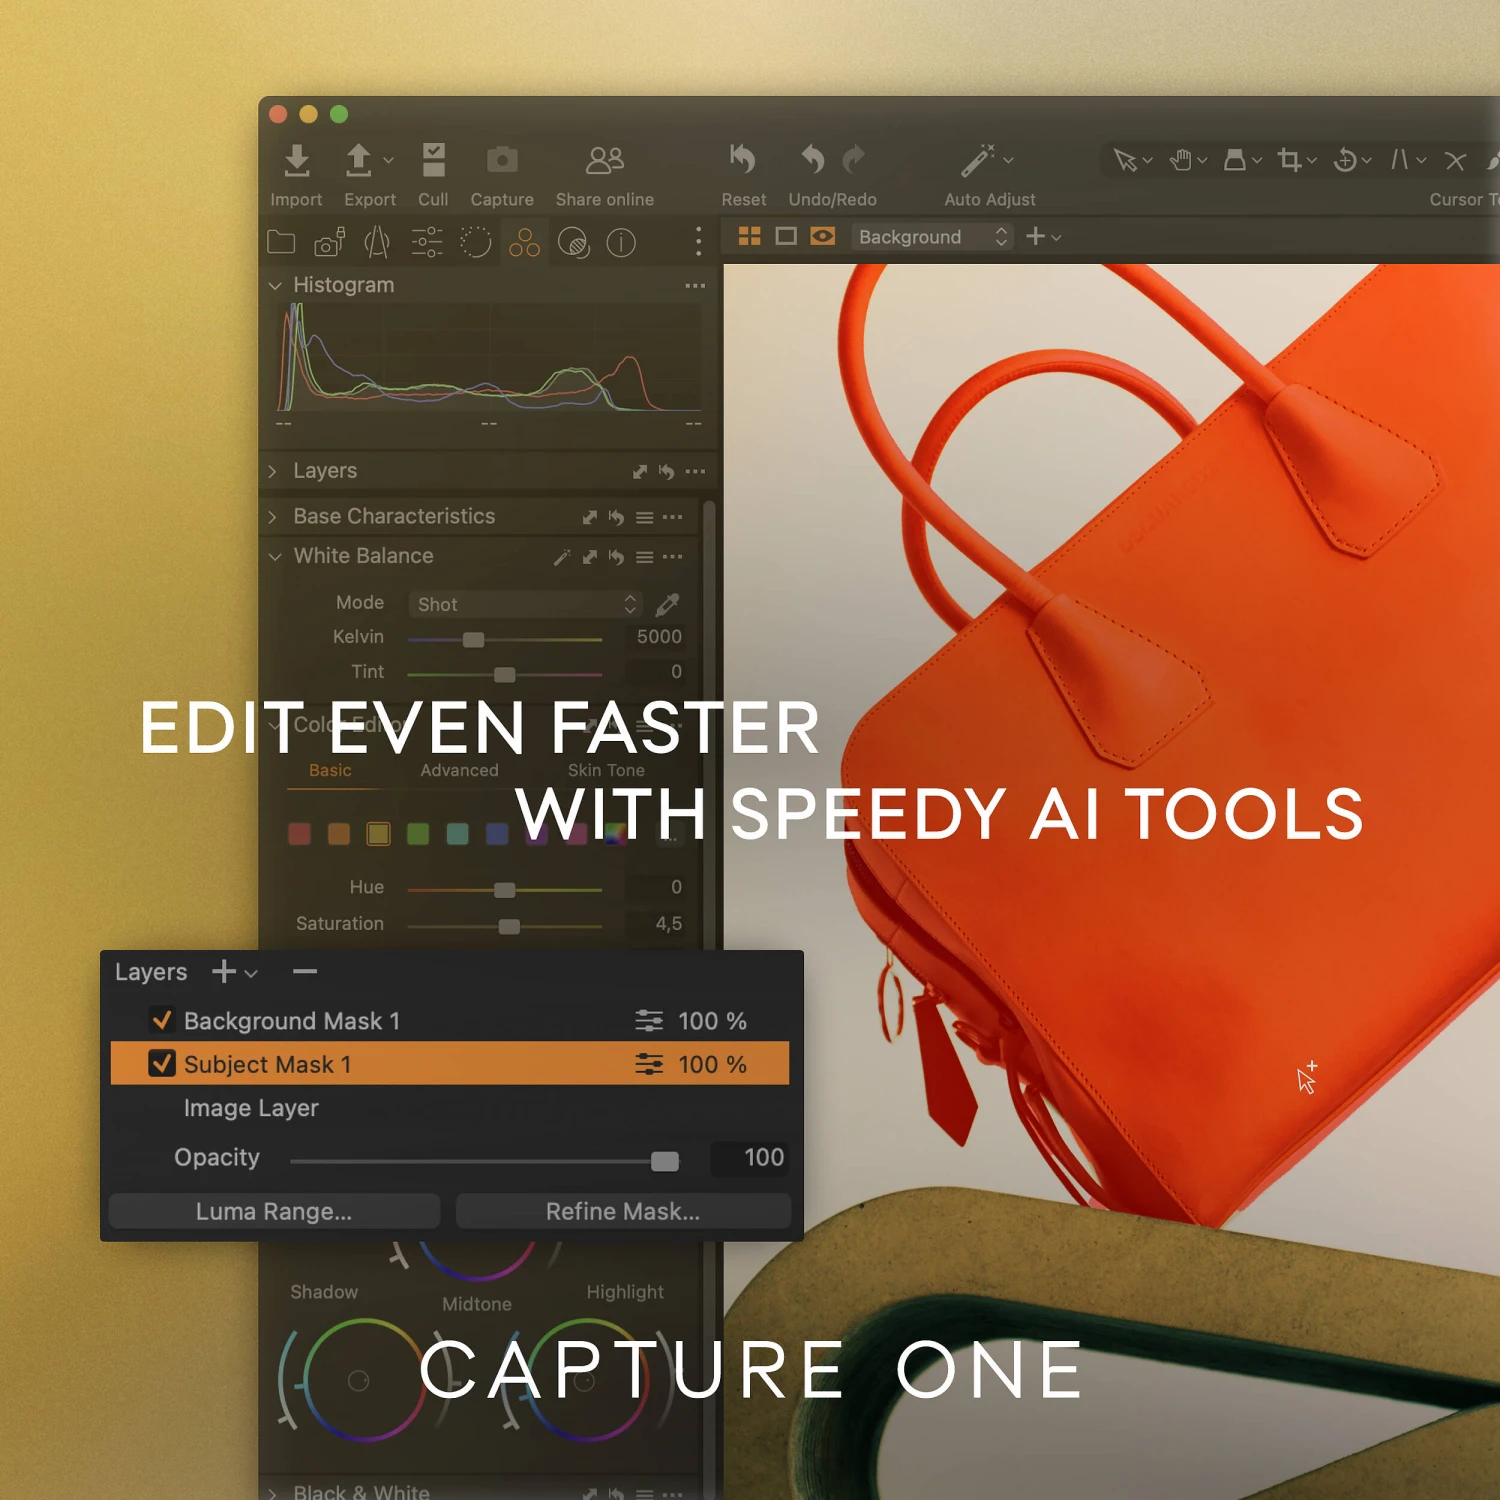Click the layer Opacity slider handle
The image size is (1500, 1500).
click(x=664, y=1161)
